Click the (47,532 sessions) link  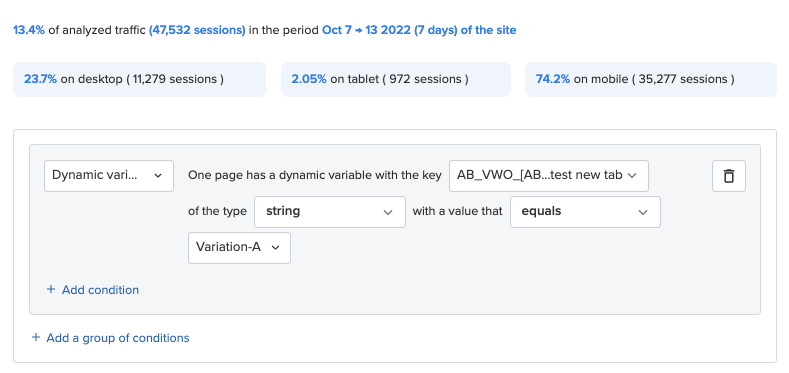pos(197,30)
